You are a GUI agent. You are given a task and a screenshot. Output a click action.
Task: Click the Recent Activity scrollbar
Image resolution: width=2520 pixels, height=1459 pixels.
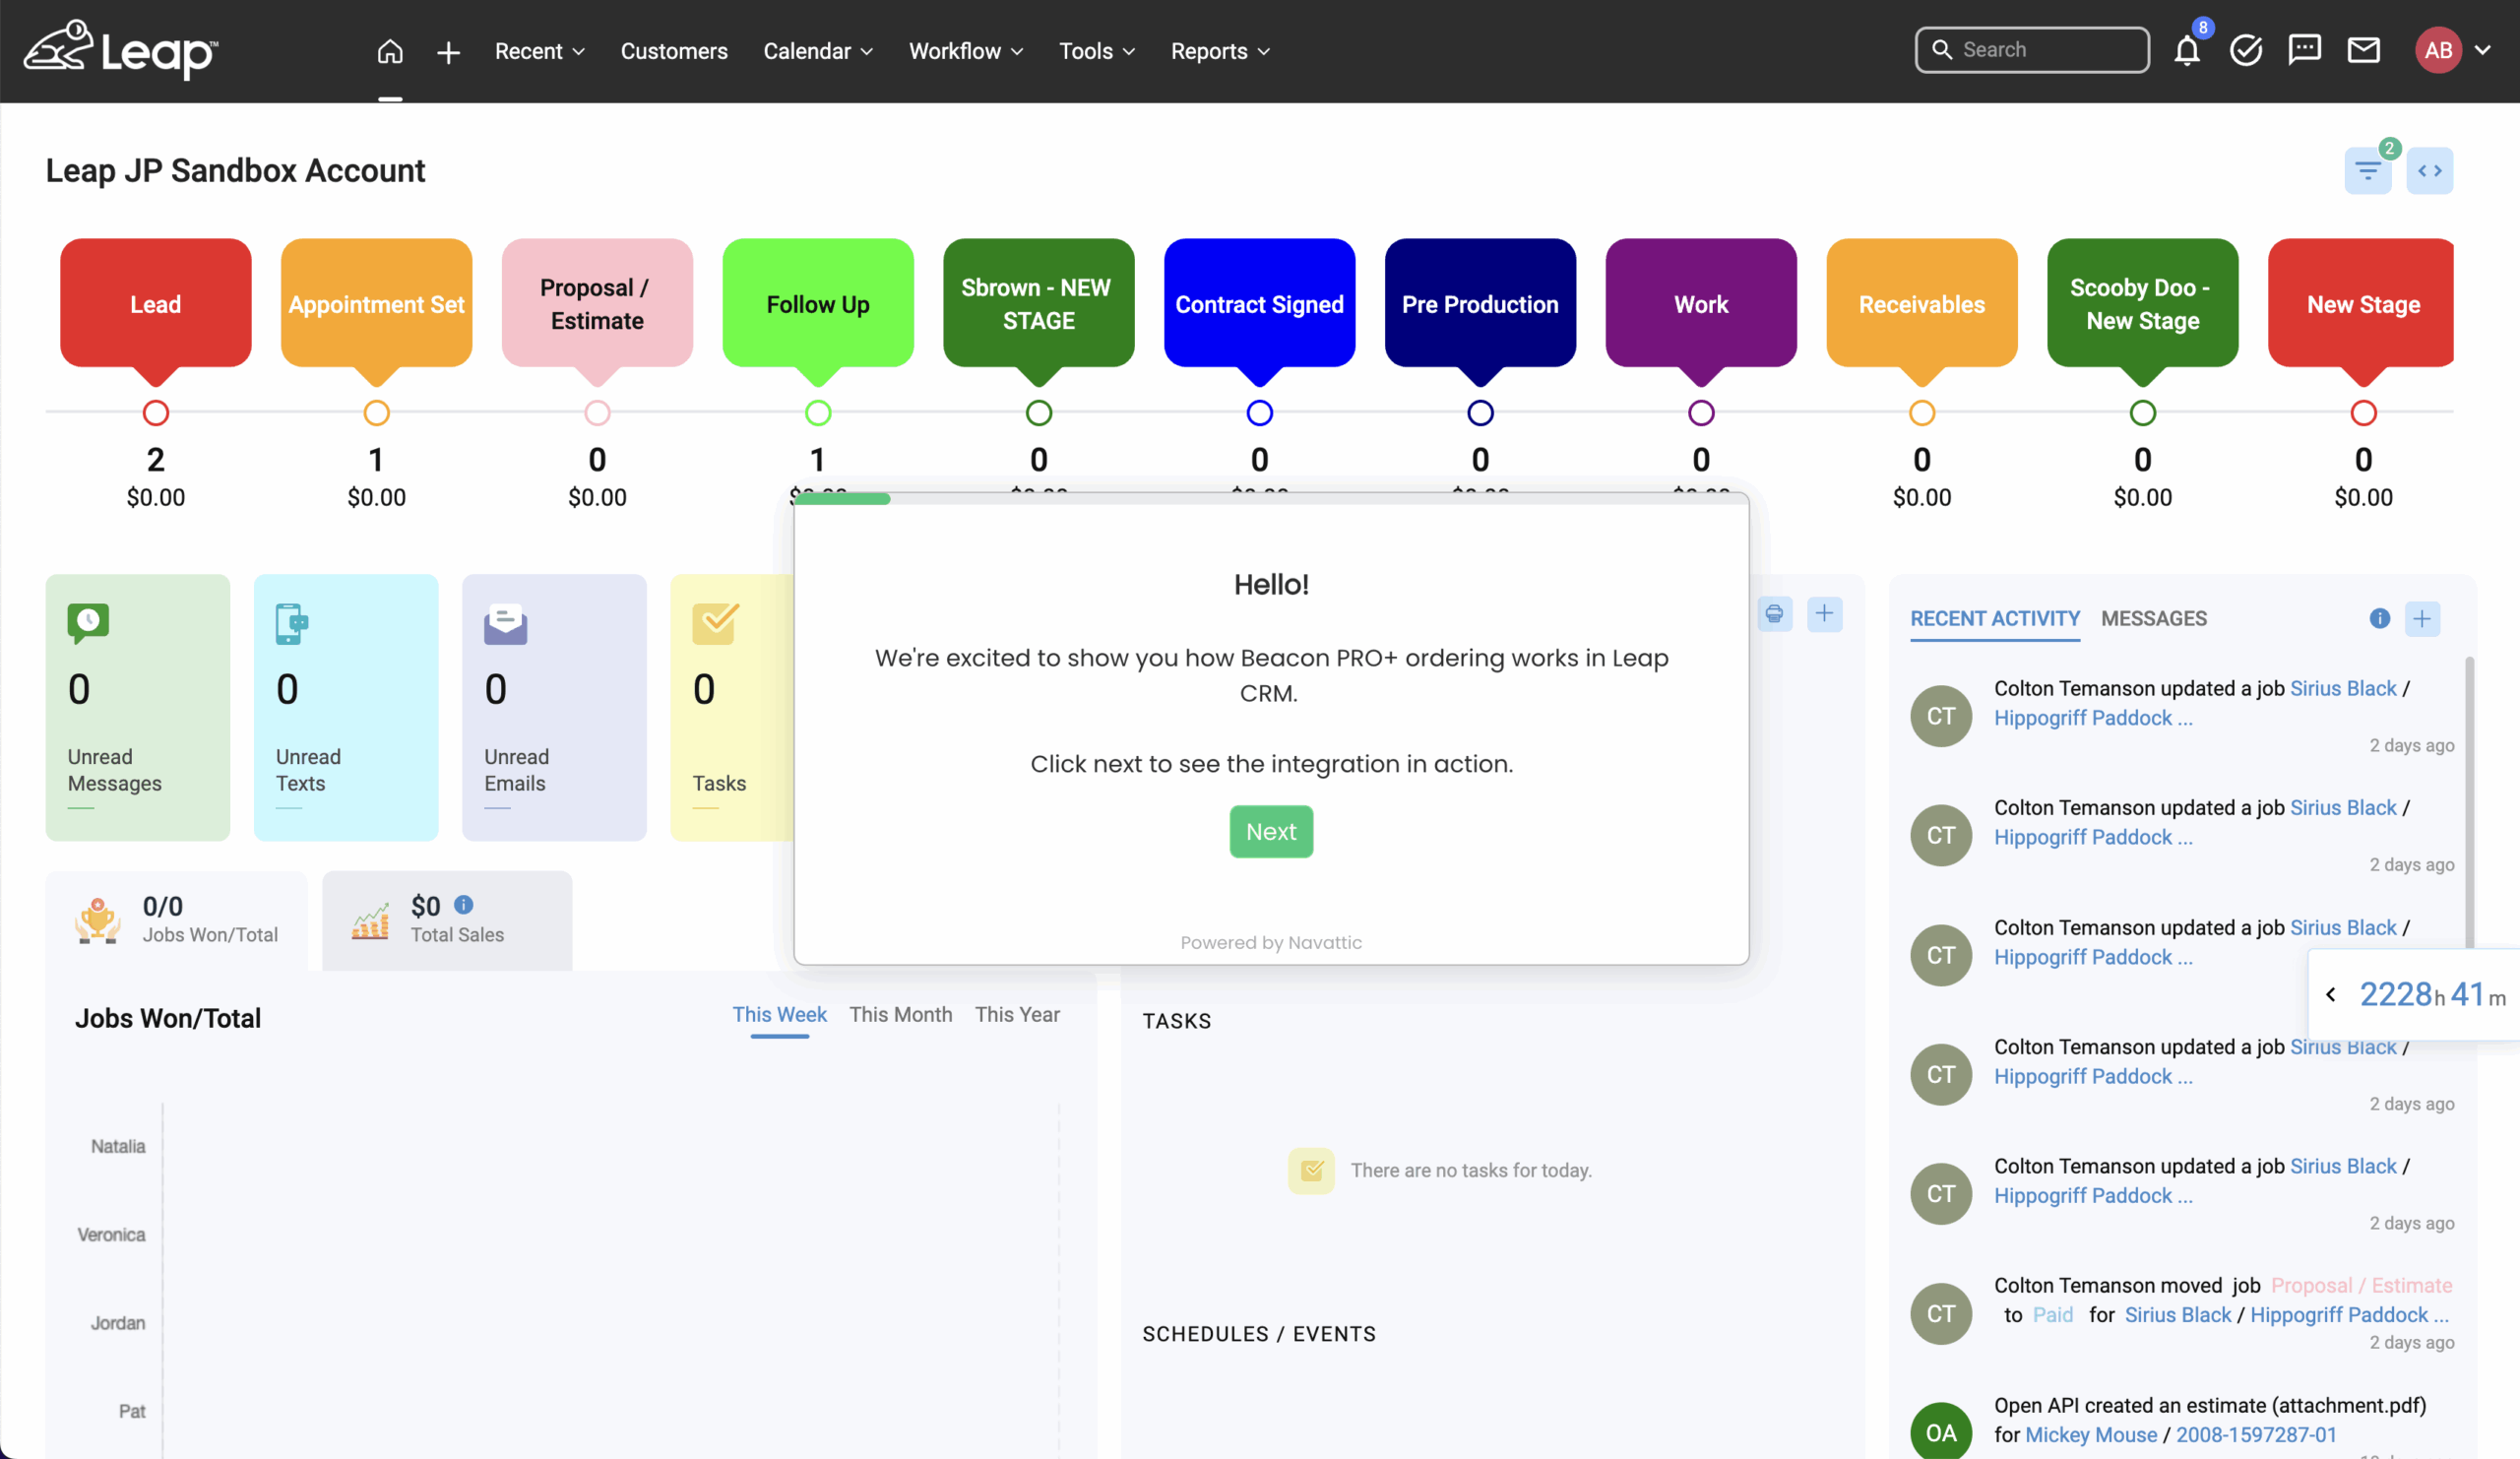(2469, 800)
